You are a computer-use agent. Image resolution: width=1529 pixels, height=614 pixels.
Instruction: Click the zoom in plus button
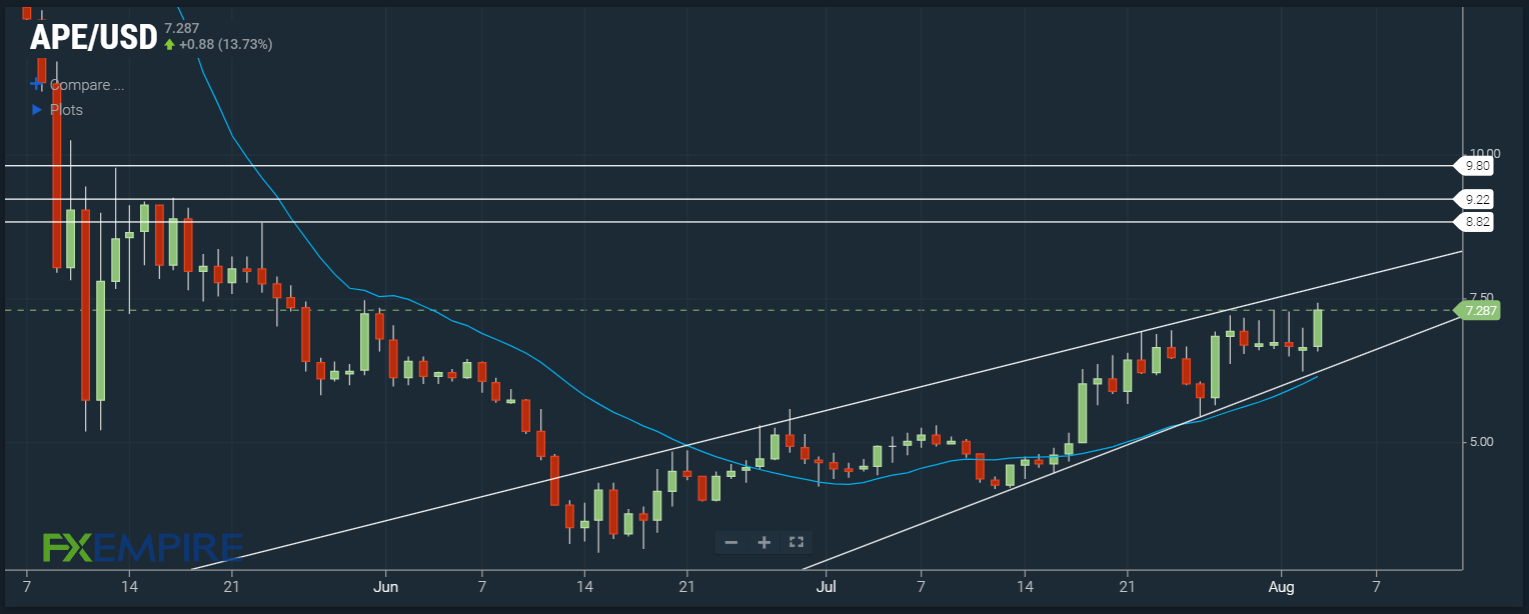pyautogui.click(x=764, y=542)
